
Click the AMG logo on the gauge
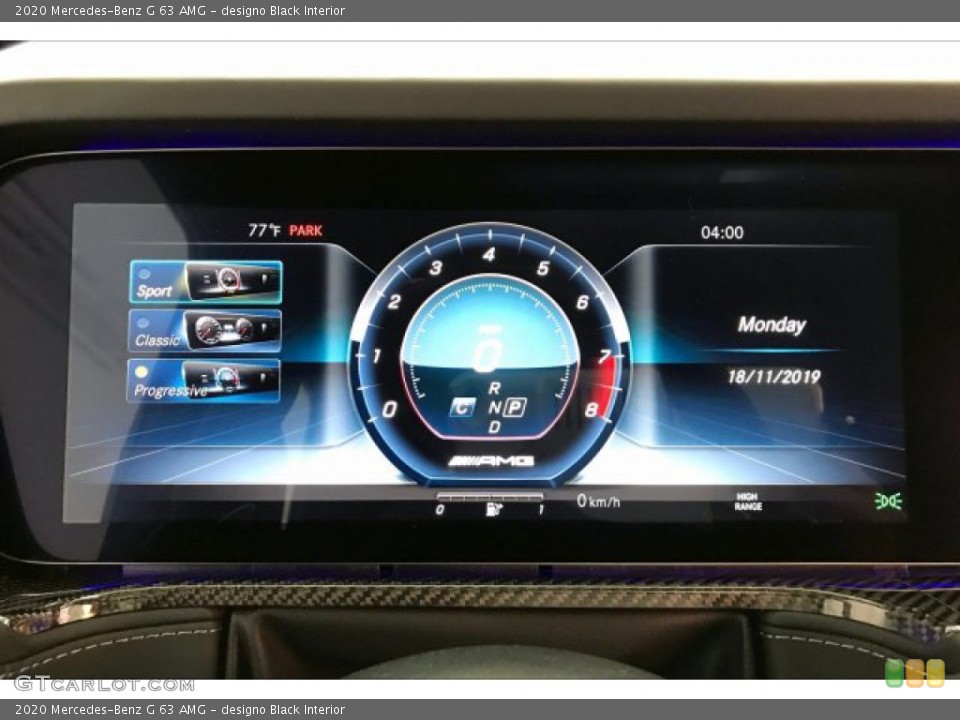click(491, 460)
